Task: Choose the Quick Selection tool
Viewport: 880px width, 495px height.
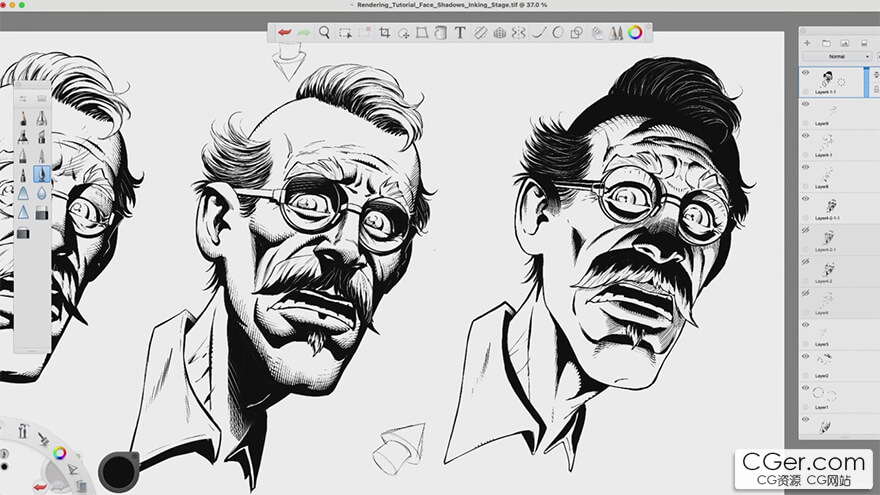Action: (x=365, y=33)
